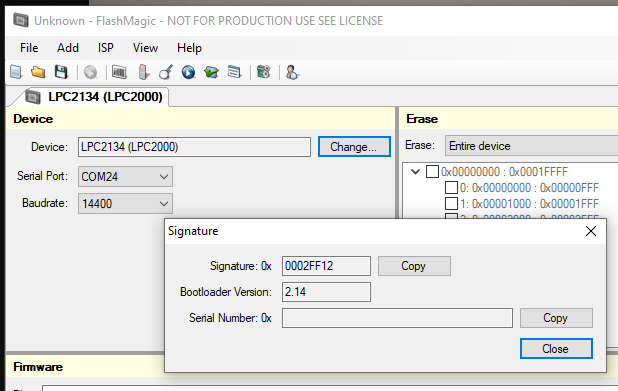
Task: Click the greyed-out add device toolbar icon
Action: pyautogui.click(x=90, y=73)
